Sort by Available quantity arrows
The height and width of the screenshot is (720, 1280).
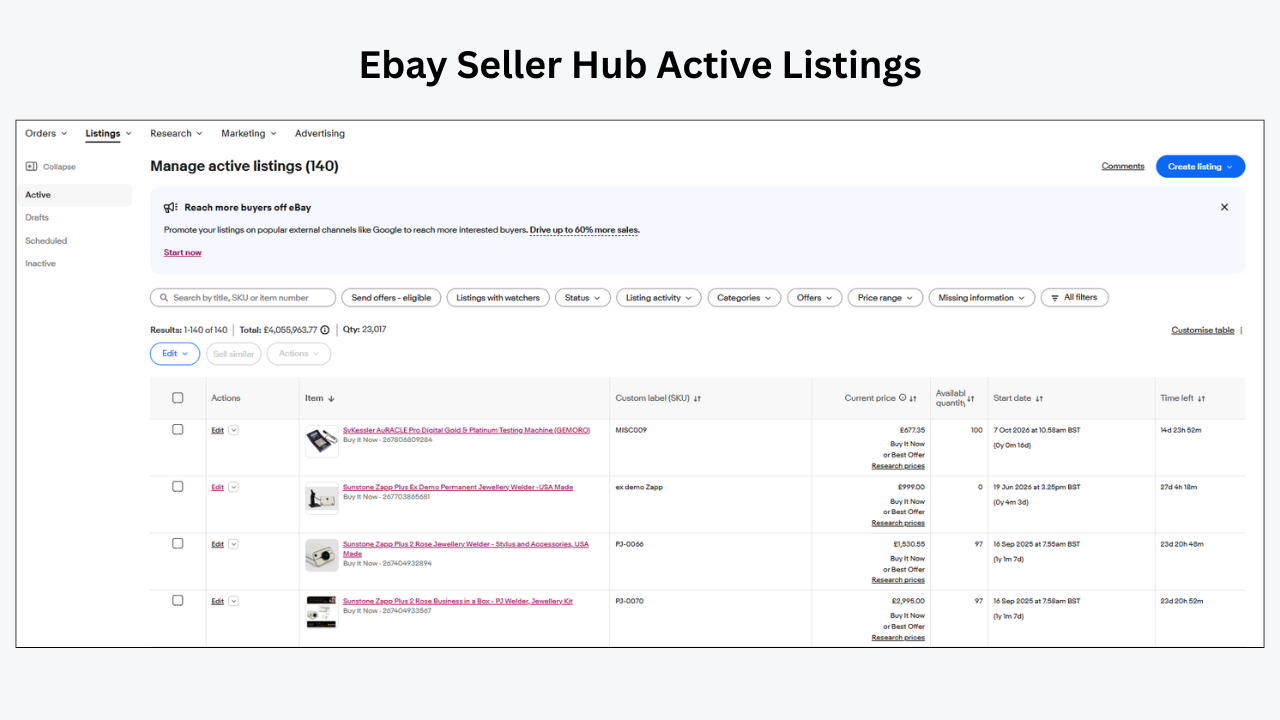(x=970, y=398)
